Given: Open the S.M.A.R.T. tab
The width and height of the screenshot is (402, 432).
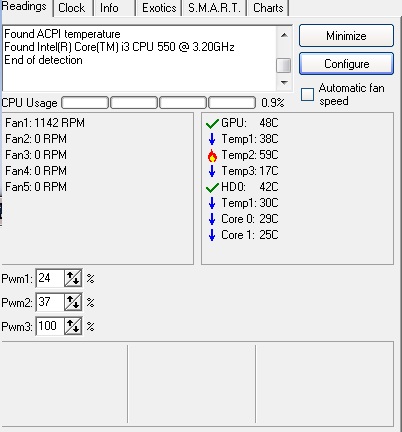Looking at the screenshot, I should point(214,8).
